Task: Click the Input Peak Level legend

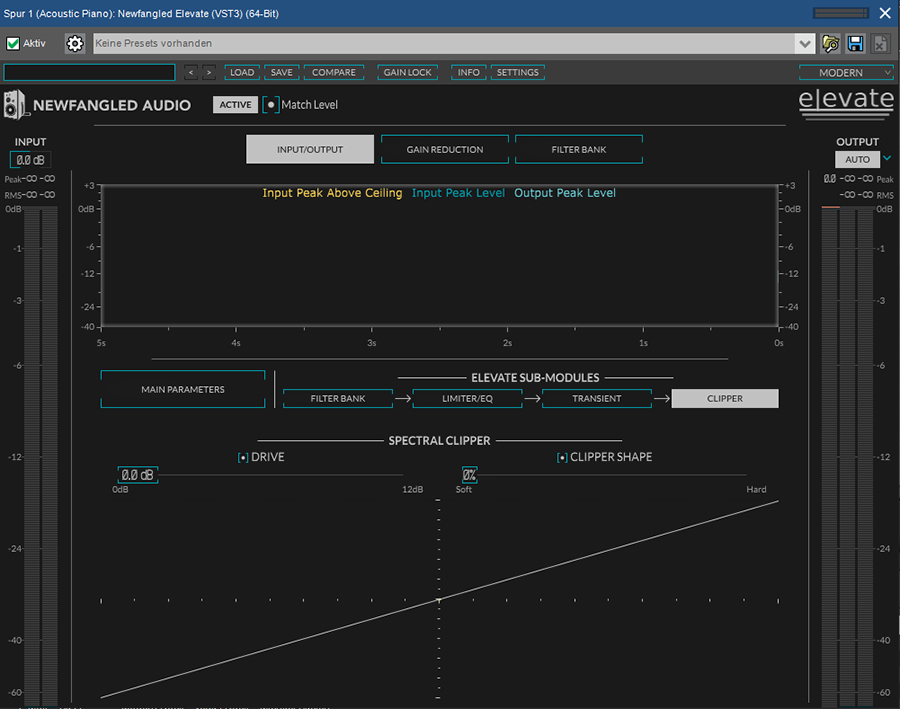Action: [458, 193]
